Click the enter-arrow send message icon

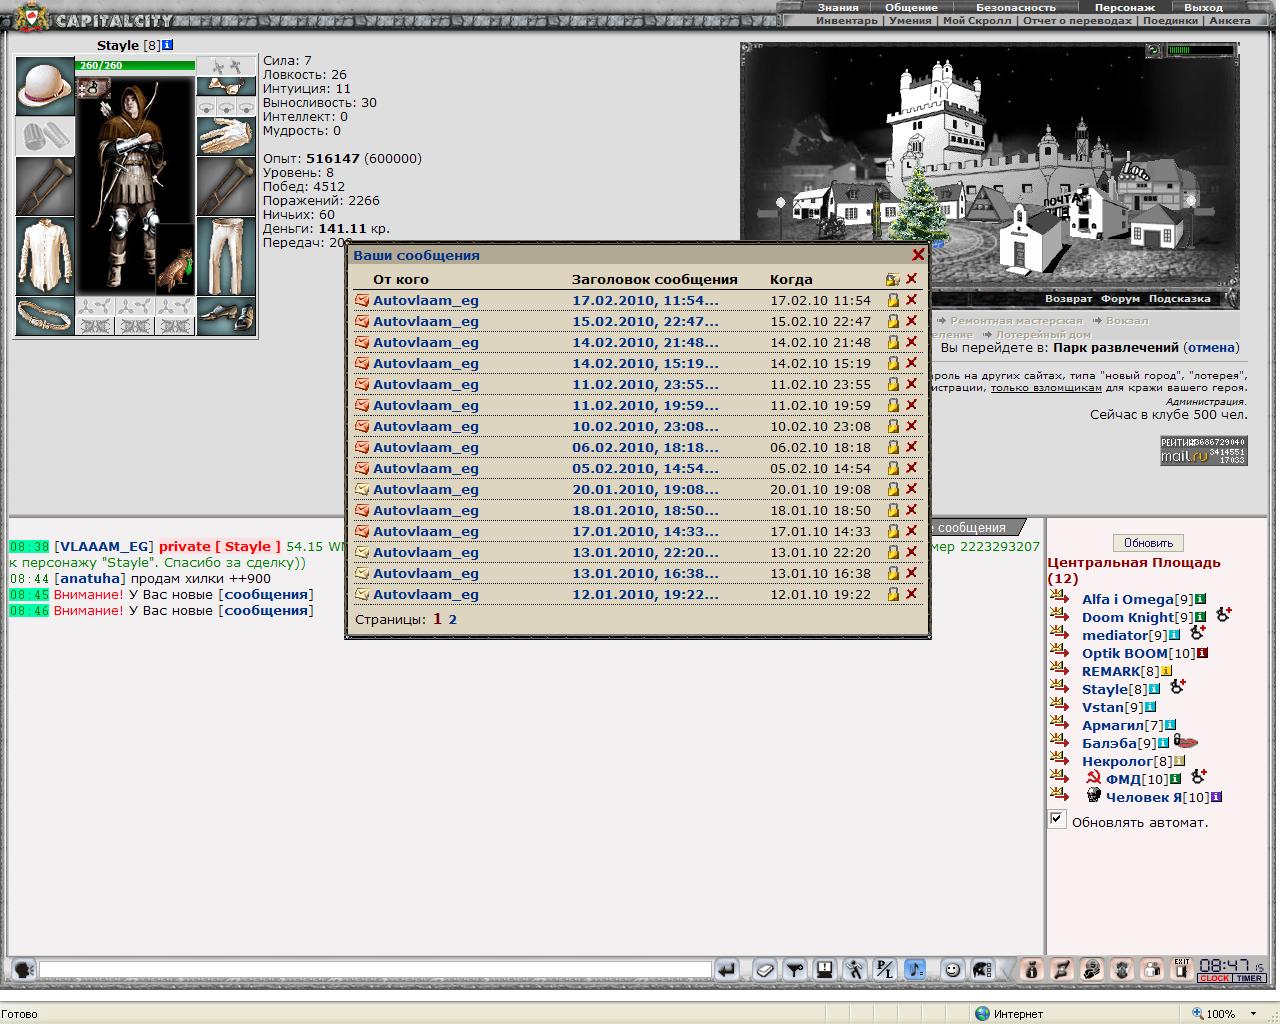[727, 969]
